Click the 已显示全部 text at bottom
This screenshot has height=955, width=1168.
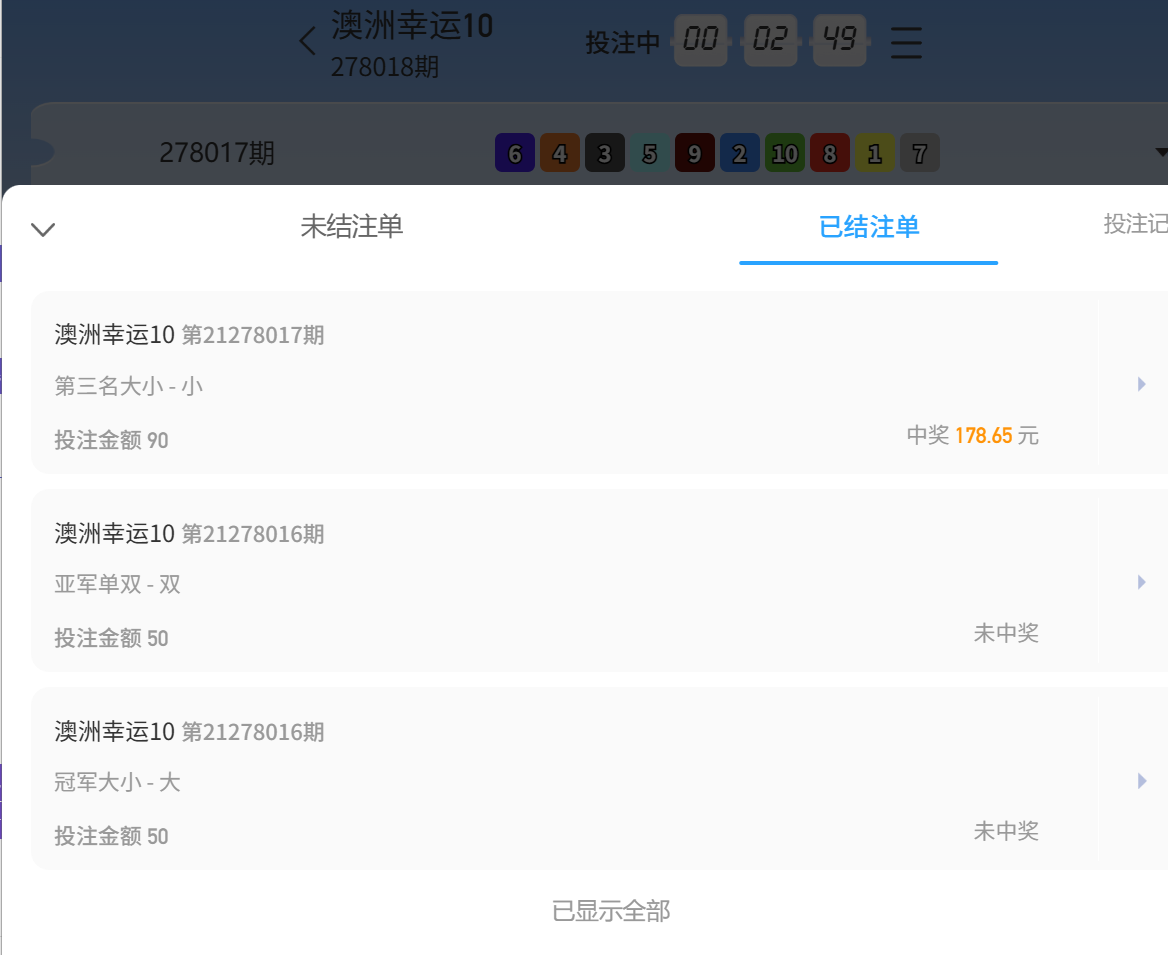click(x=612, y=911)
